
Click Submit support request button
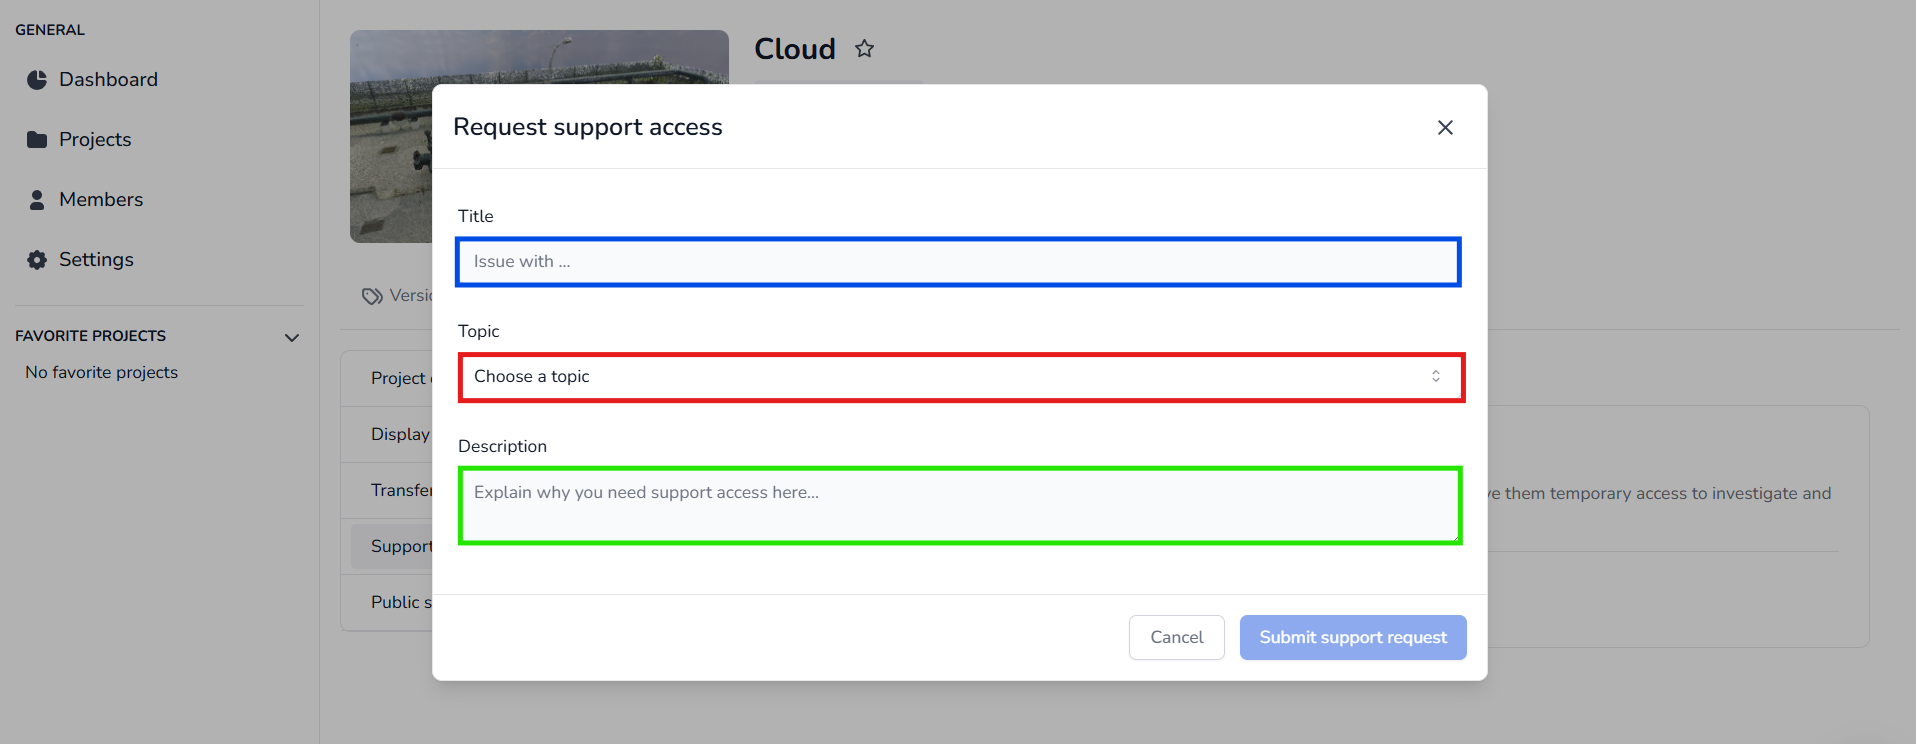(1352, 637)
